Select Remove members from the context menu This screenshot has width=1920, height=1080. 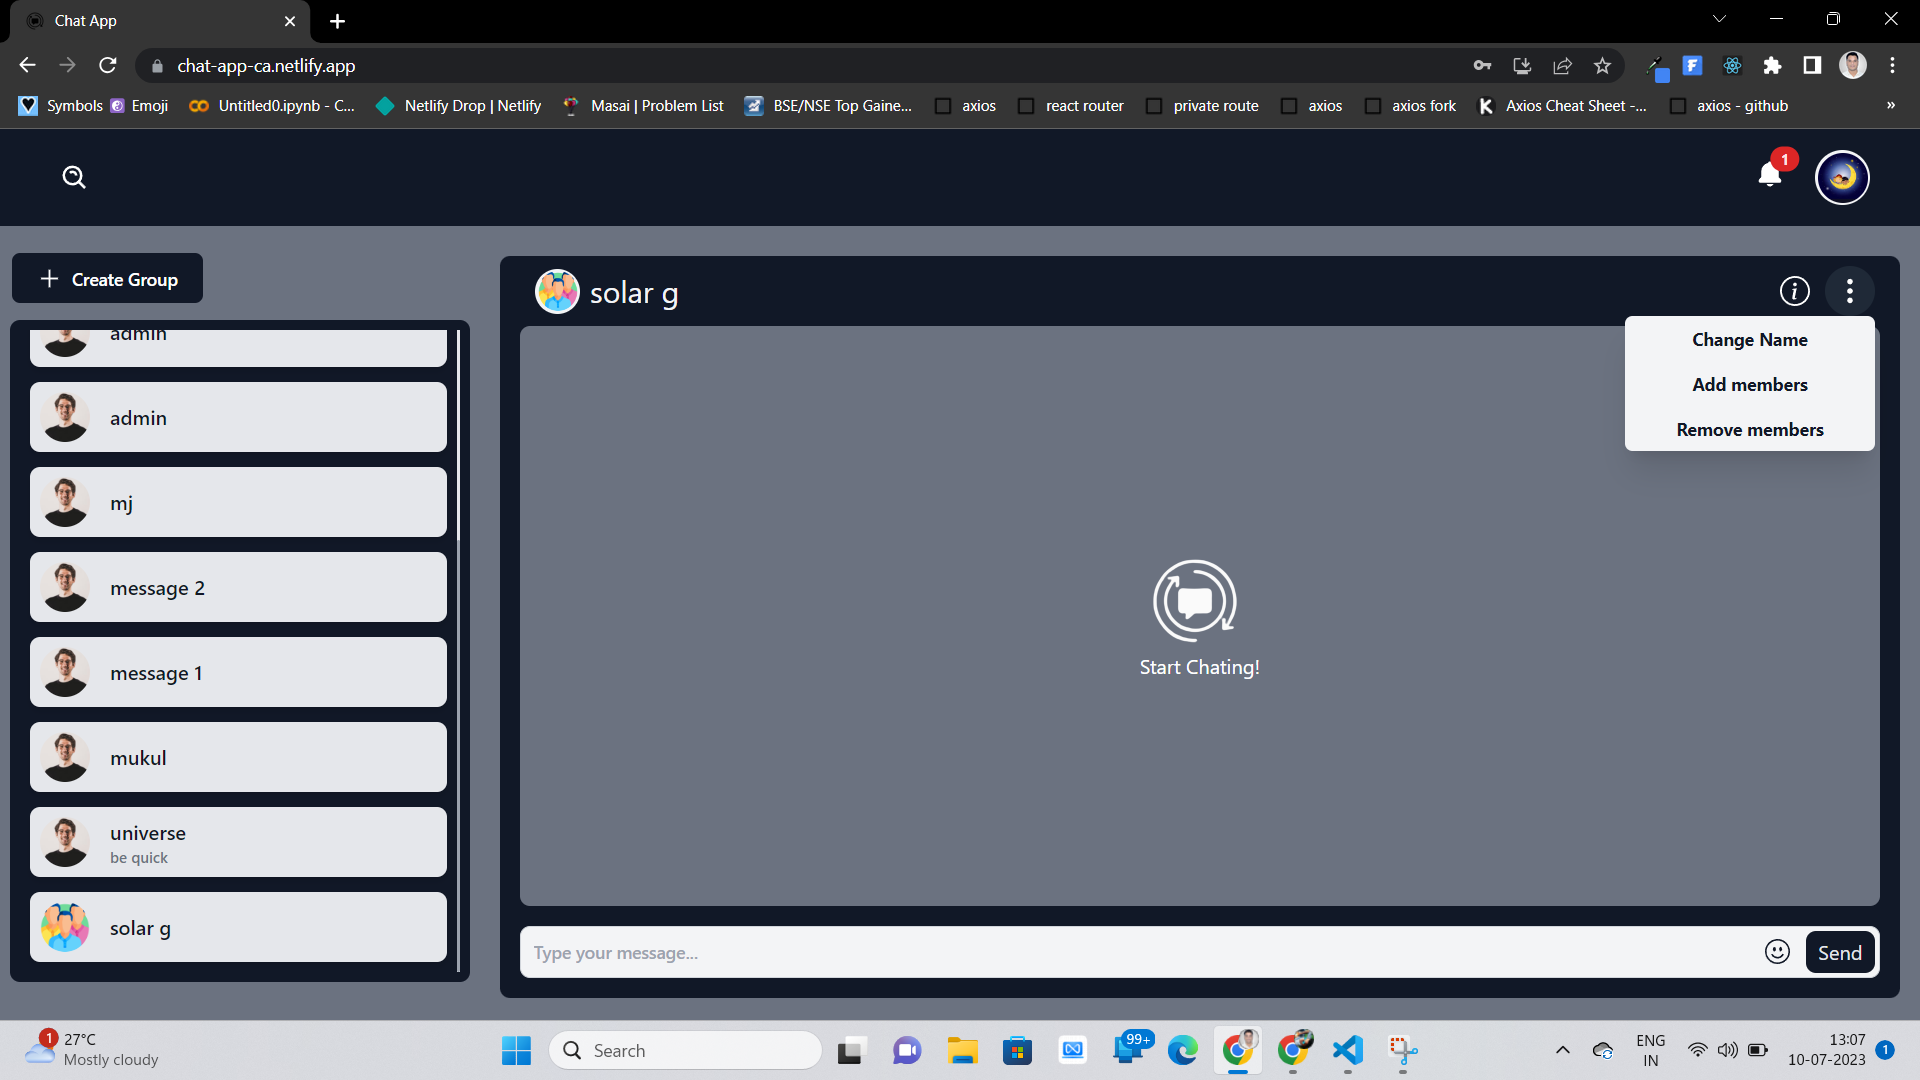1749,429
